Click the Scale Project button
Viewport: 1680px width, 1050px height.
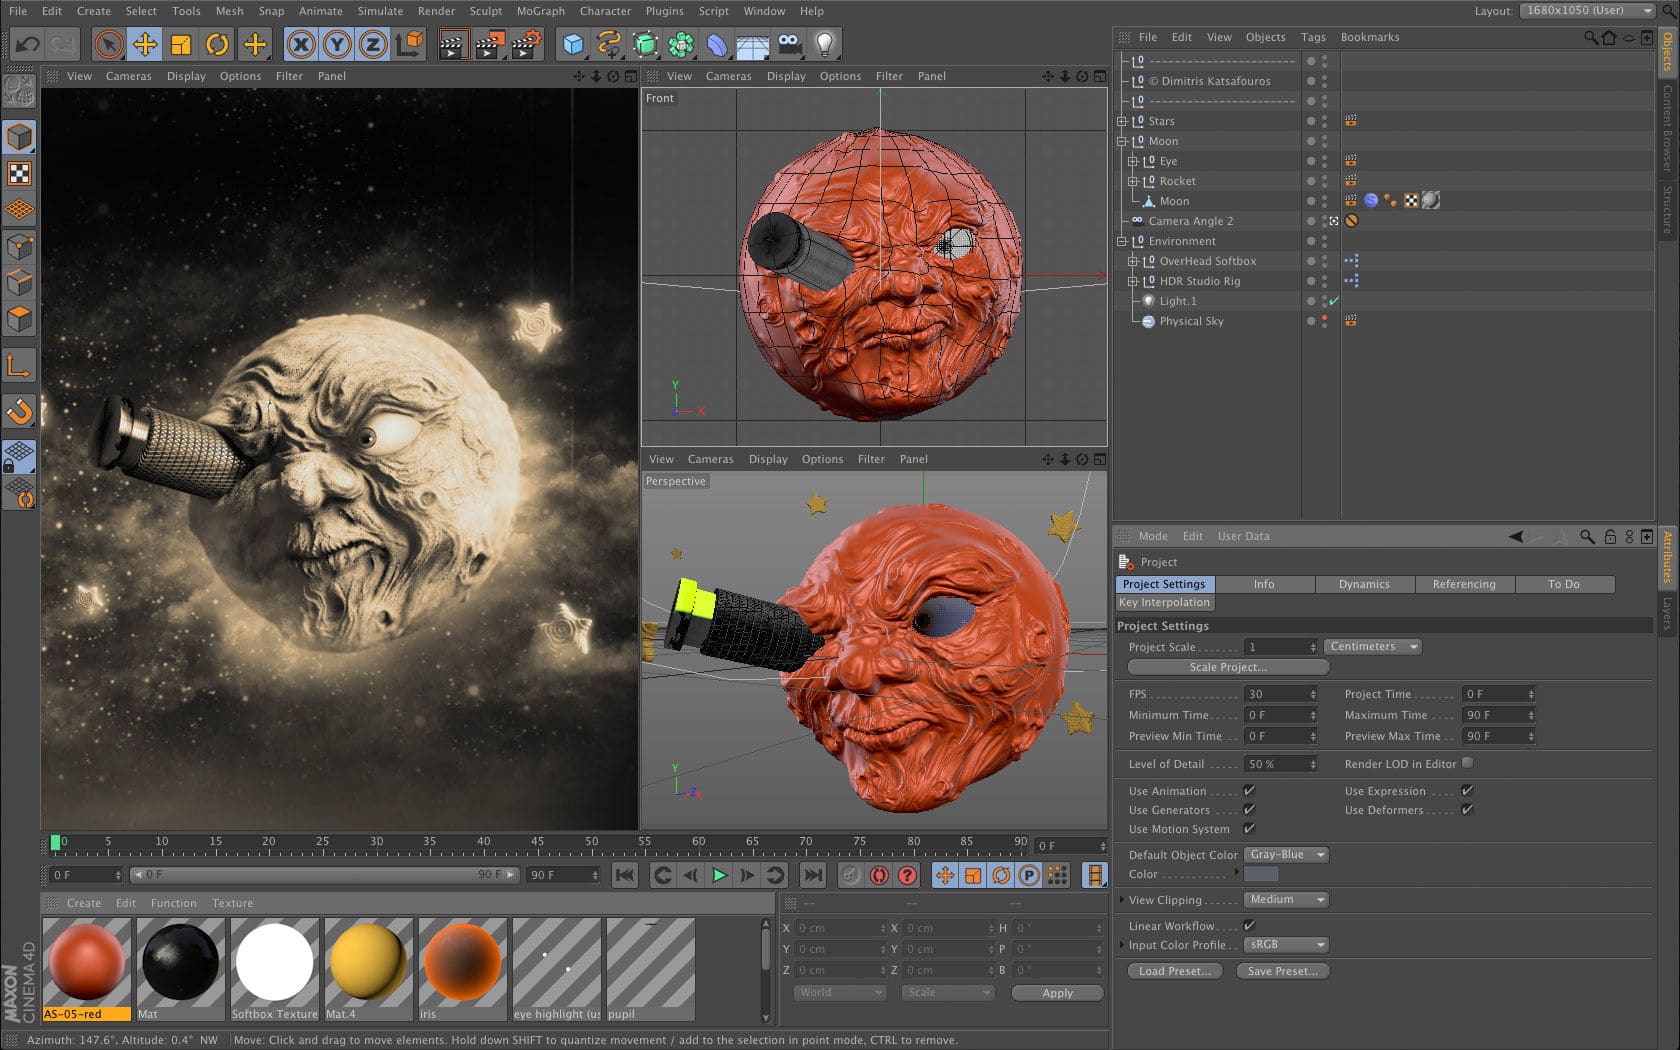(x=1227, y=667)
